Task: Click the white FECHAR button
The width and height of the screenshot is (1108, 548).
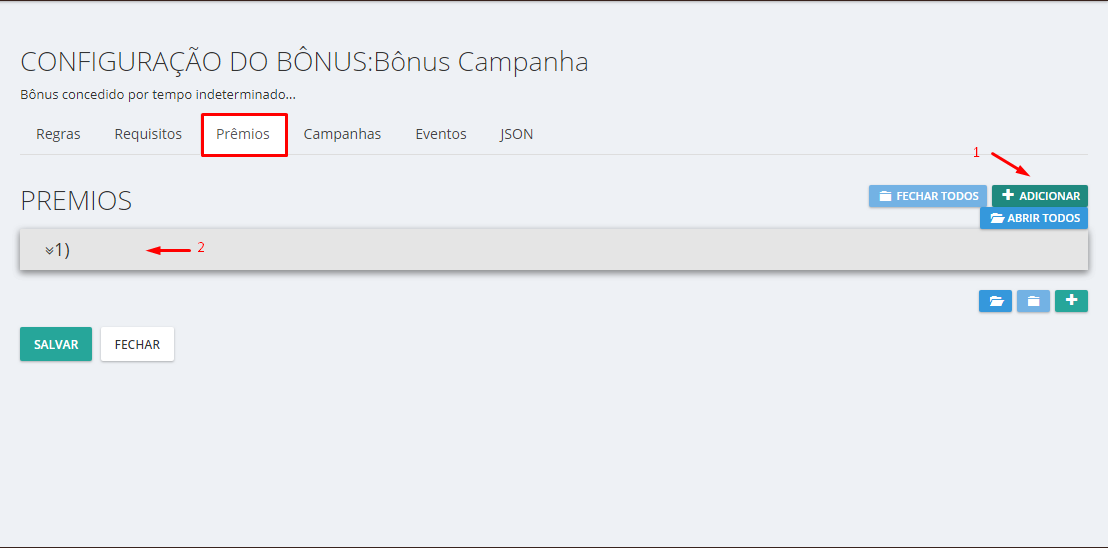Action: [x=137, y=344]
